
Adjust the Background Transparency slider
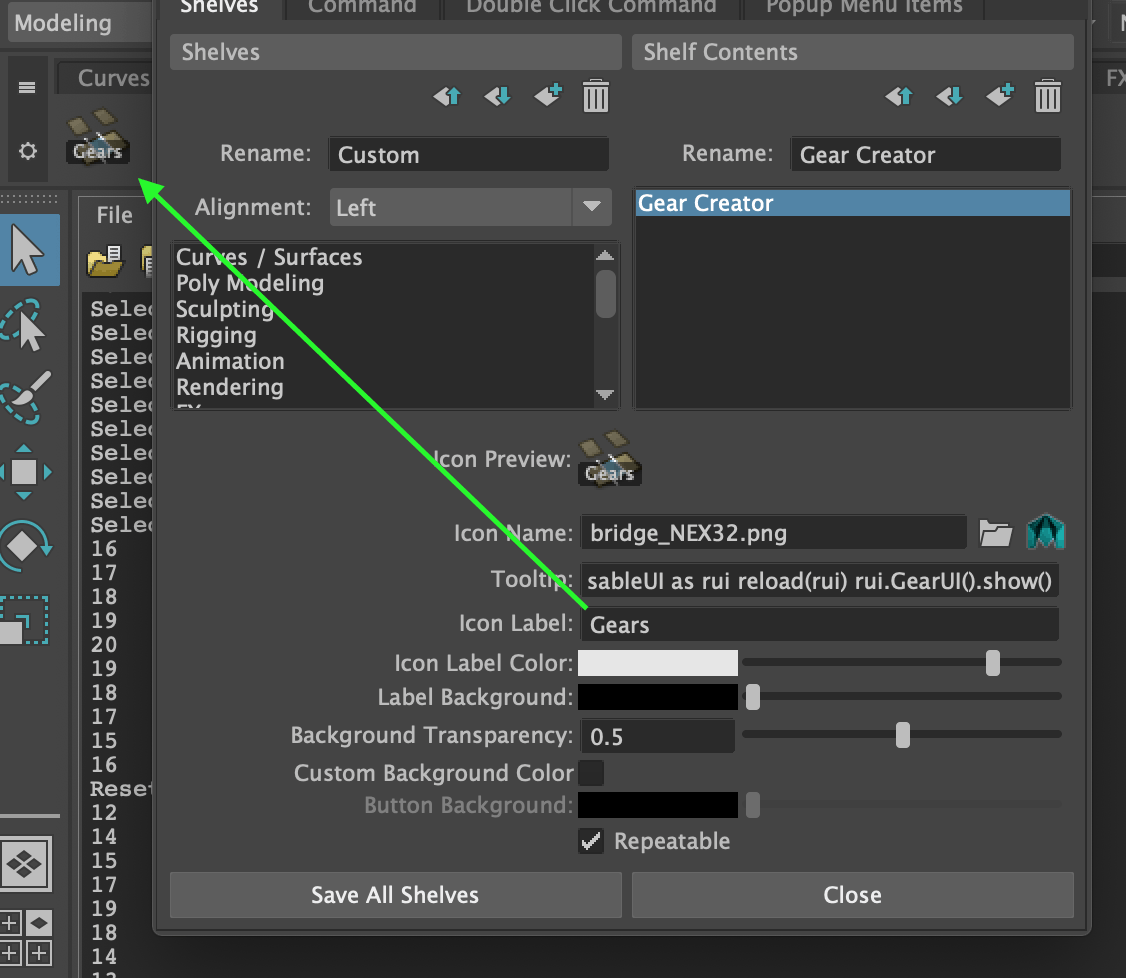pos(903,735)
